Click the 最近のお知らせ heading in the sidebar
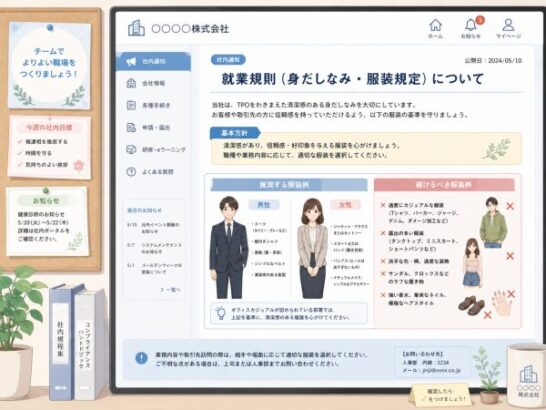546x410 pixels. click(145, 210)
